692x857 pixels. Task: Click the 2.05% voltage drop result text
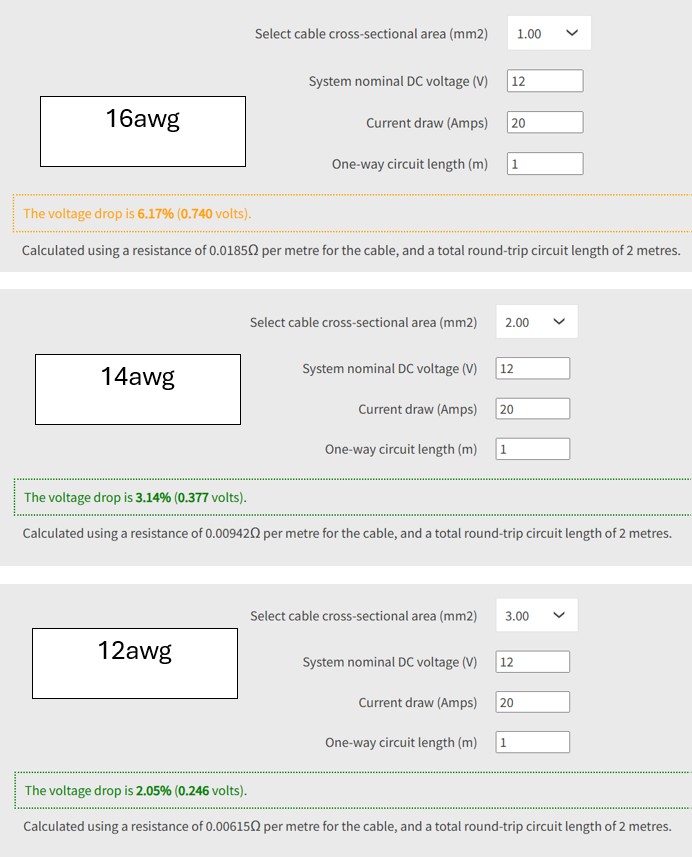135,791
